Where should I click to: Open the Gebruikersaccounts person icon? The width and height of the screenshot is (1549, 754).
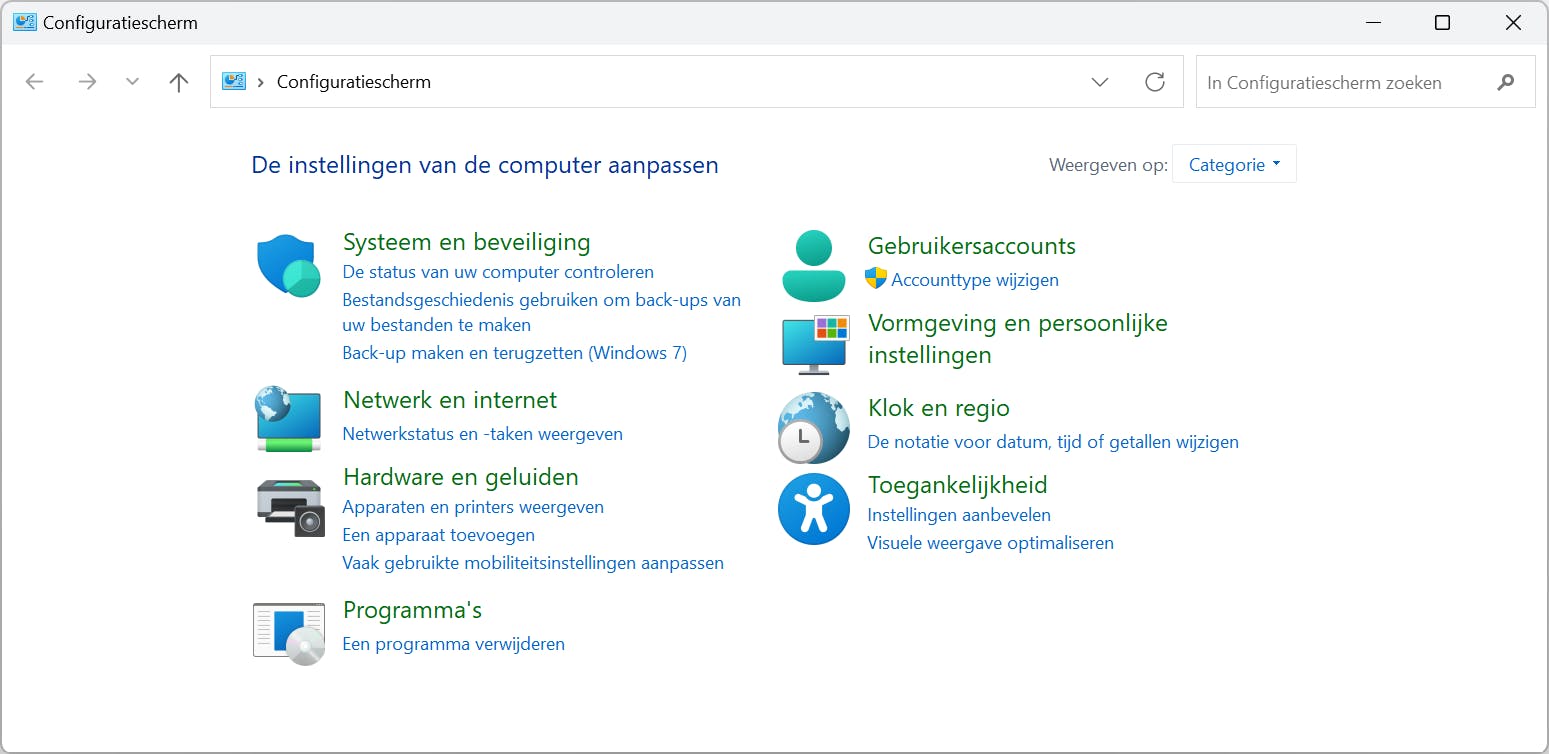[x=814, y=266]
